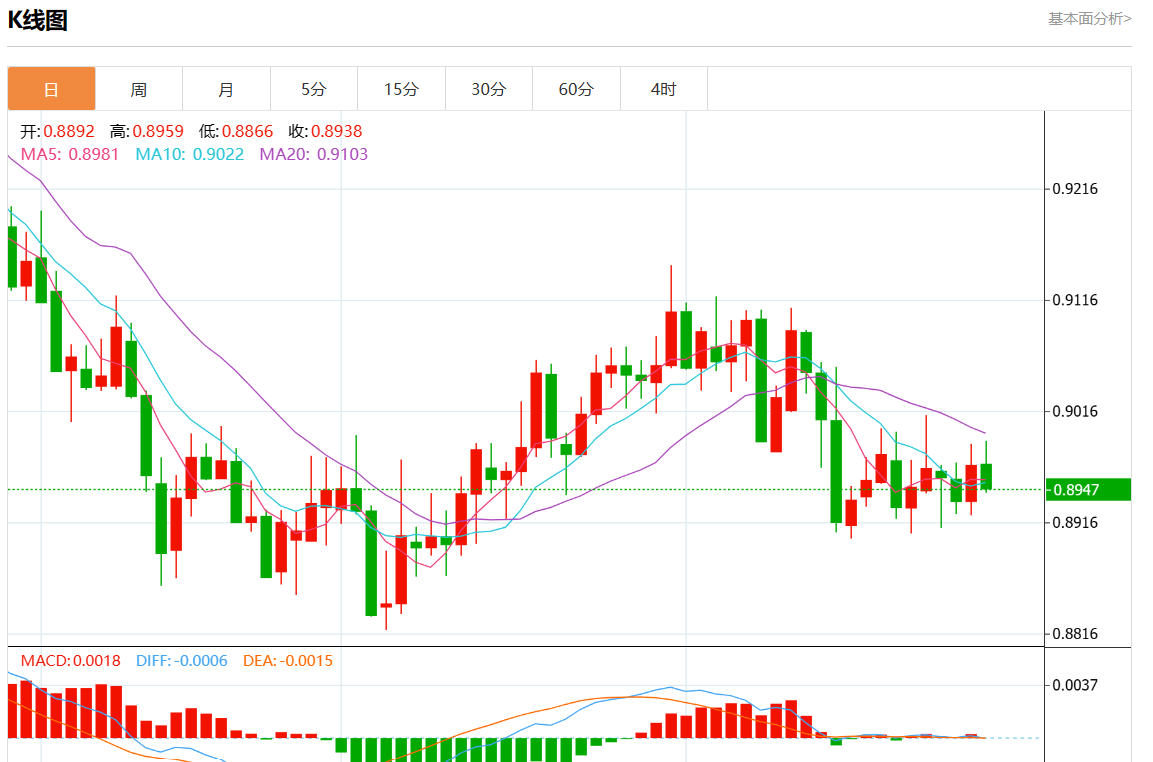Click the K线图 heading

click(x=38, y=20)
